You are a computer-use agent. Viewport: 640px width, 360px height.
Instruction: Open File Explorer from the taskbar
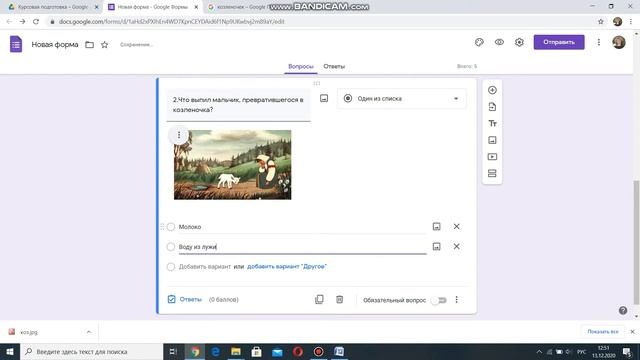236,351
